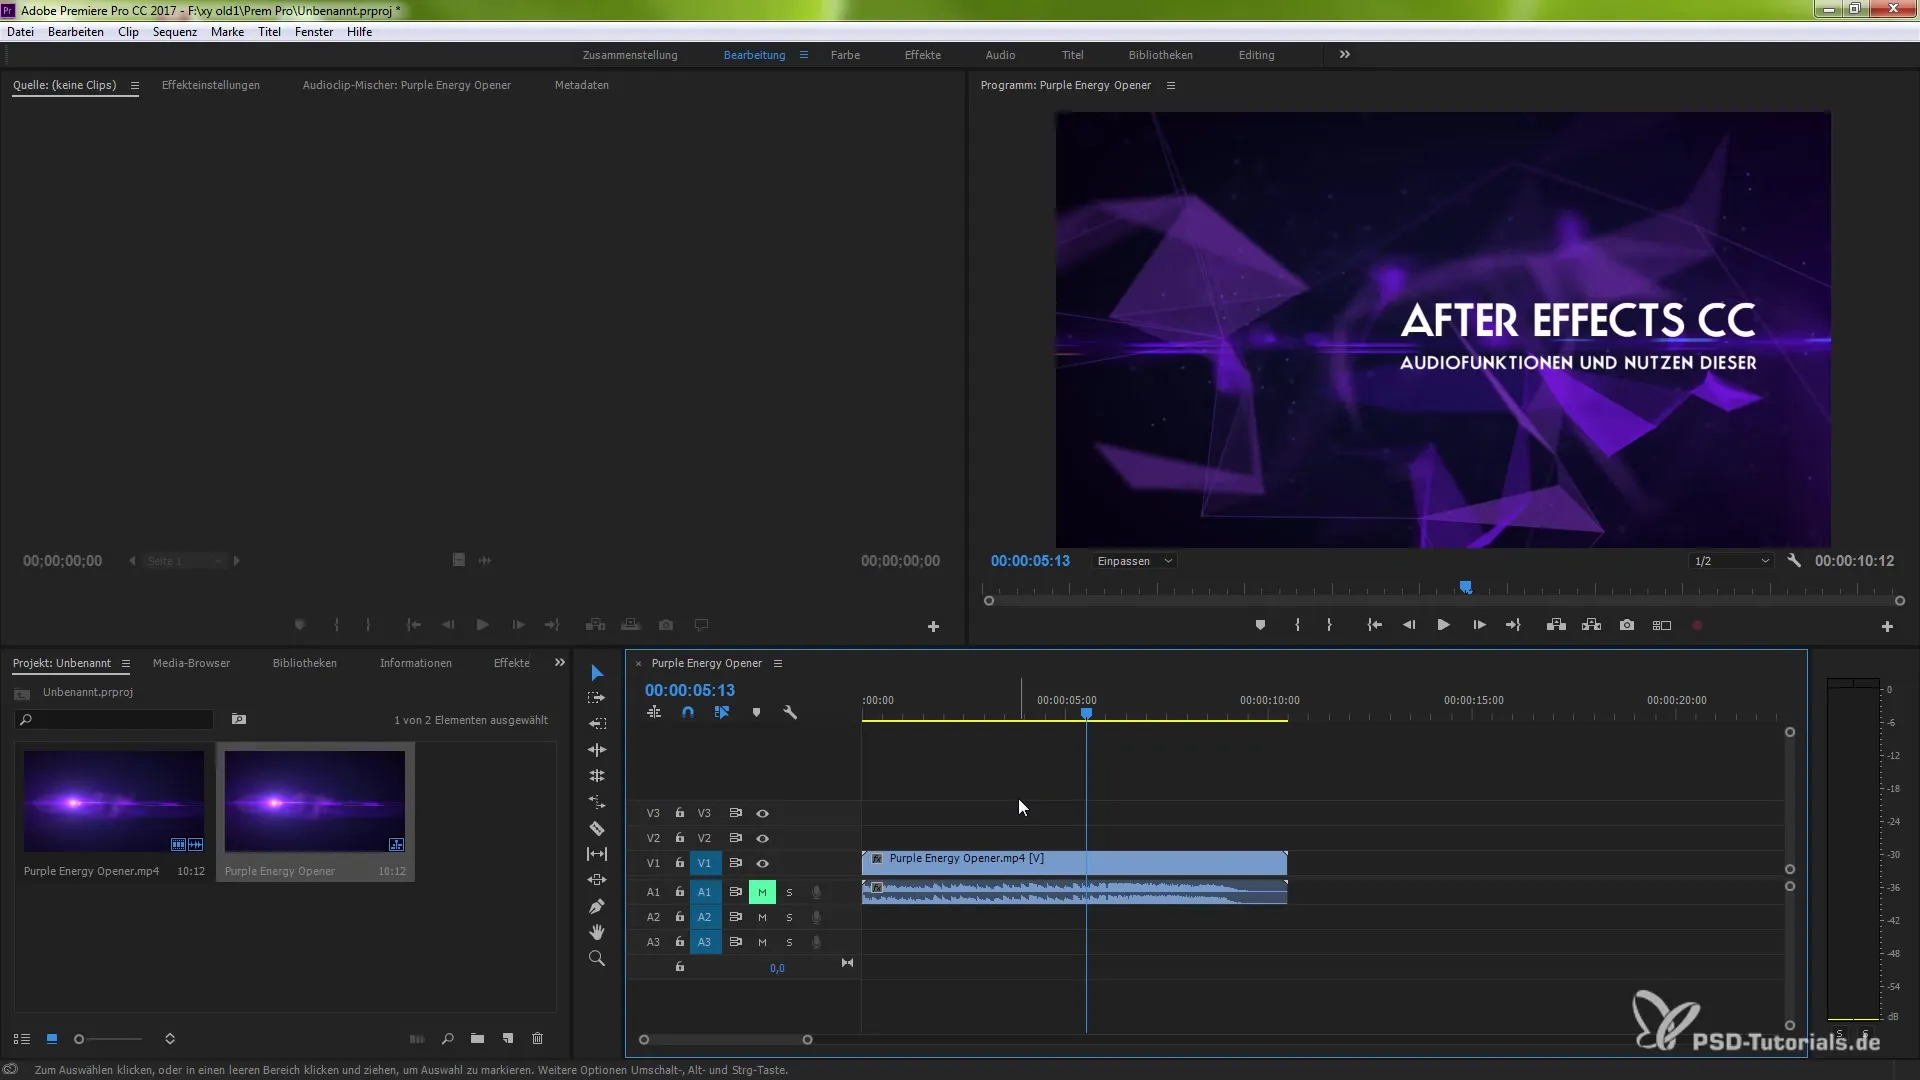1920x1080 pixels.
Task: Open Purple Energy Opener sequence menu
Action: [x=777, y=663]
